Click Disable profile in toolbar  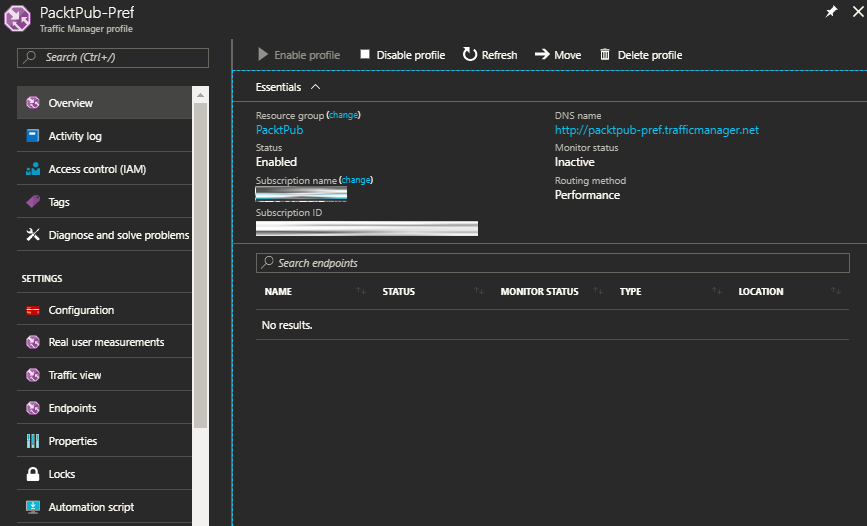click(403, 55)
